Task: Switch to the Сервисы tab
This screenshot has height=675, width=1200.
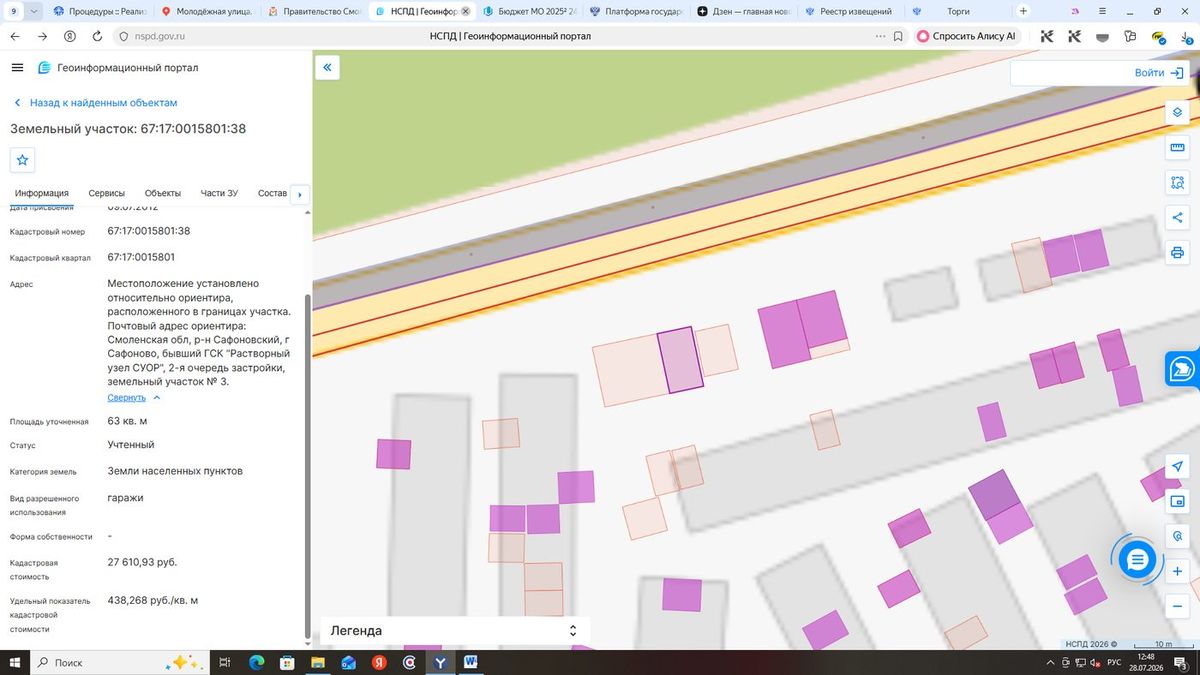Action: (x=107, y=193)
